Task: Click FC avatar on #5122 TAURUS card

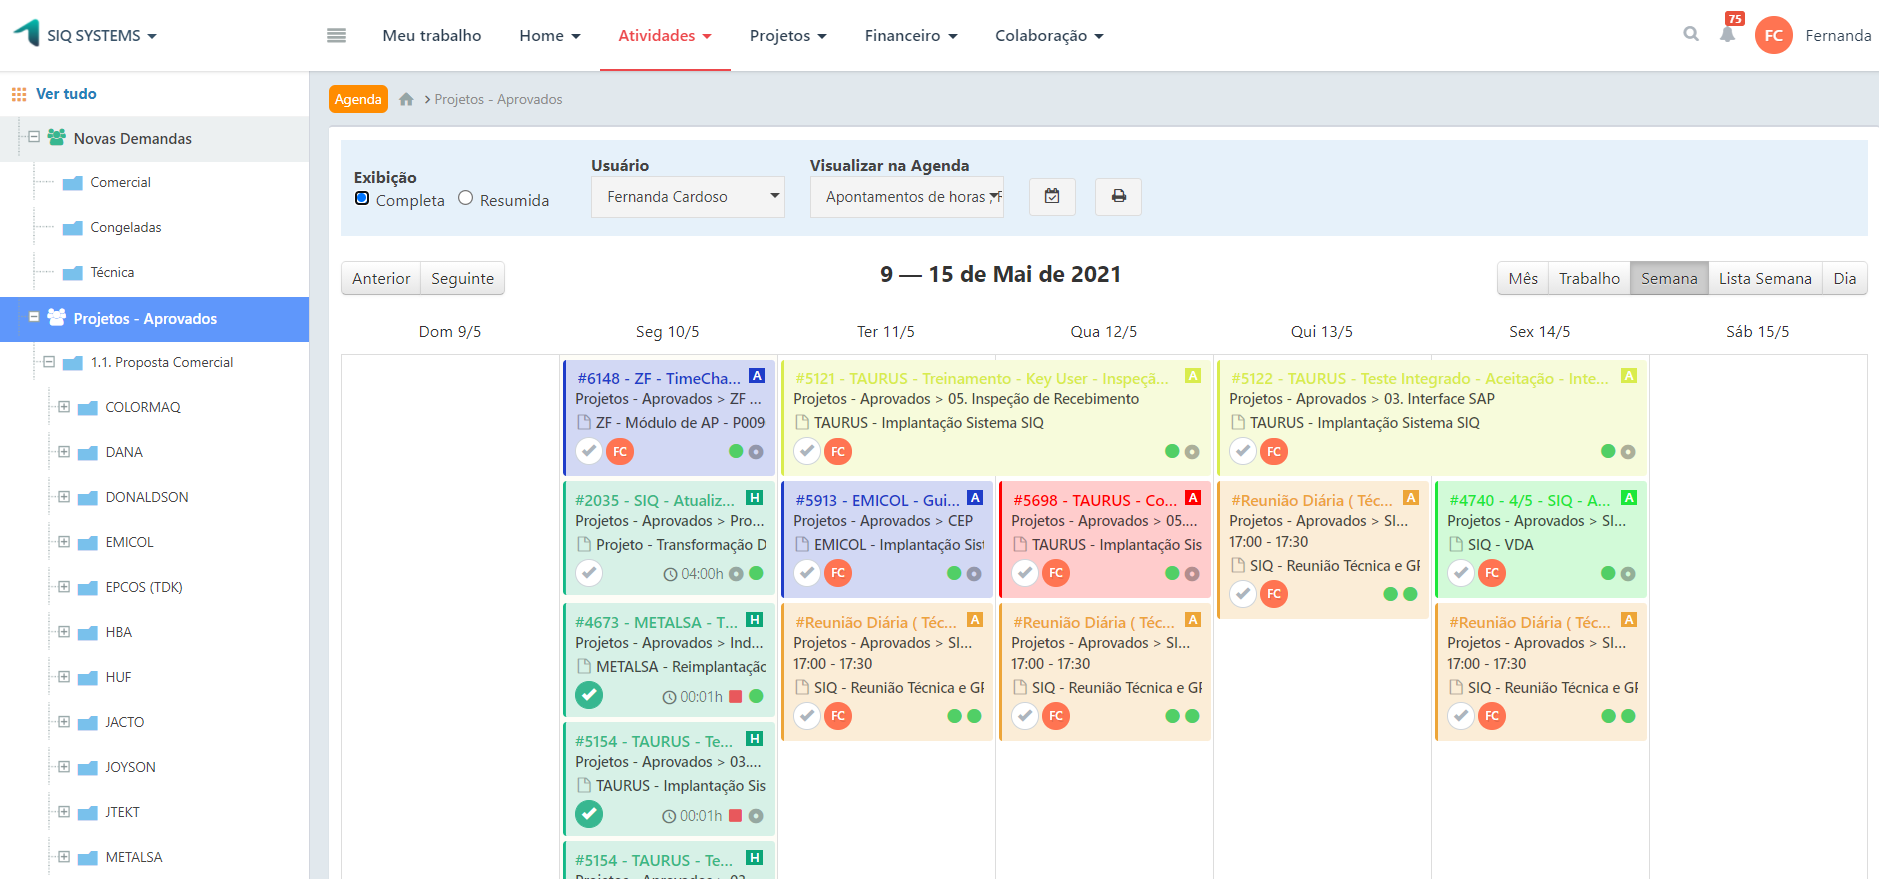Action: point(1274,452)
